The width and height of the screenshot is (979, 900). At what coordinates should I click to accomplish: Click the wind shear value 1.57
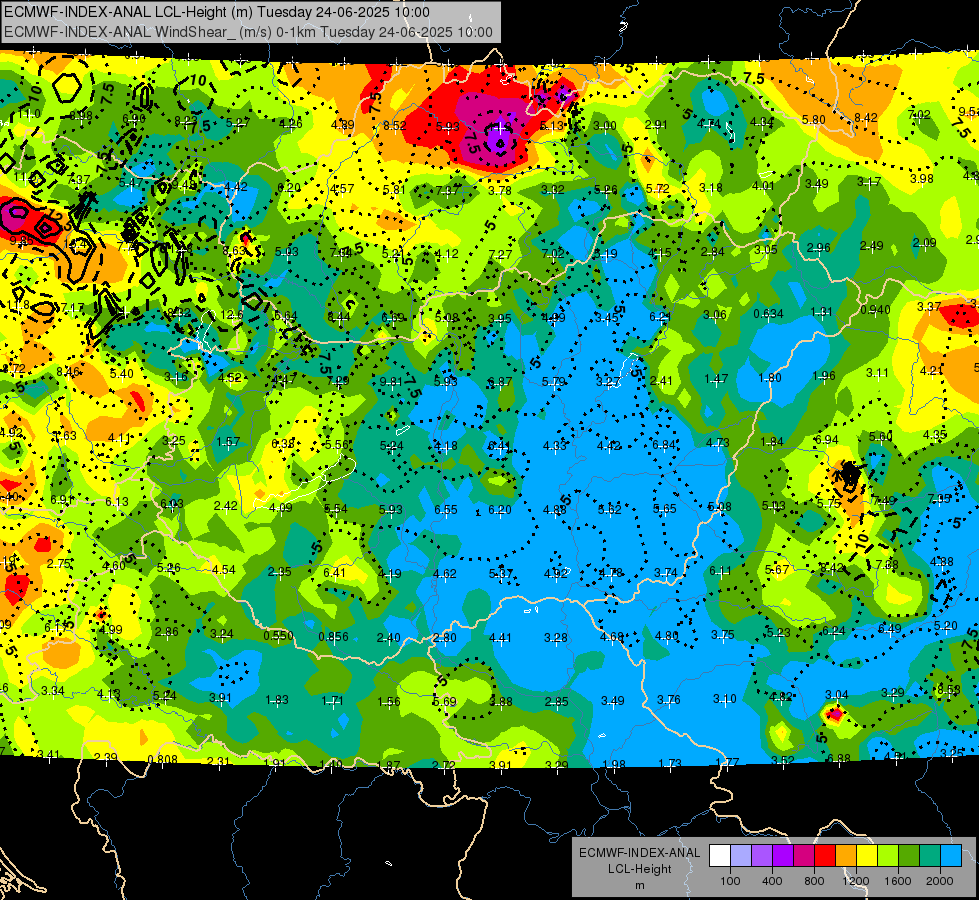click(228, 442)
